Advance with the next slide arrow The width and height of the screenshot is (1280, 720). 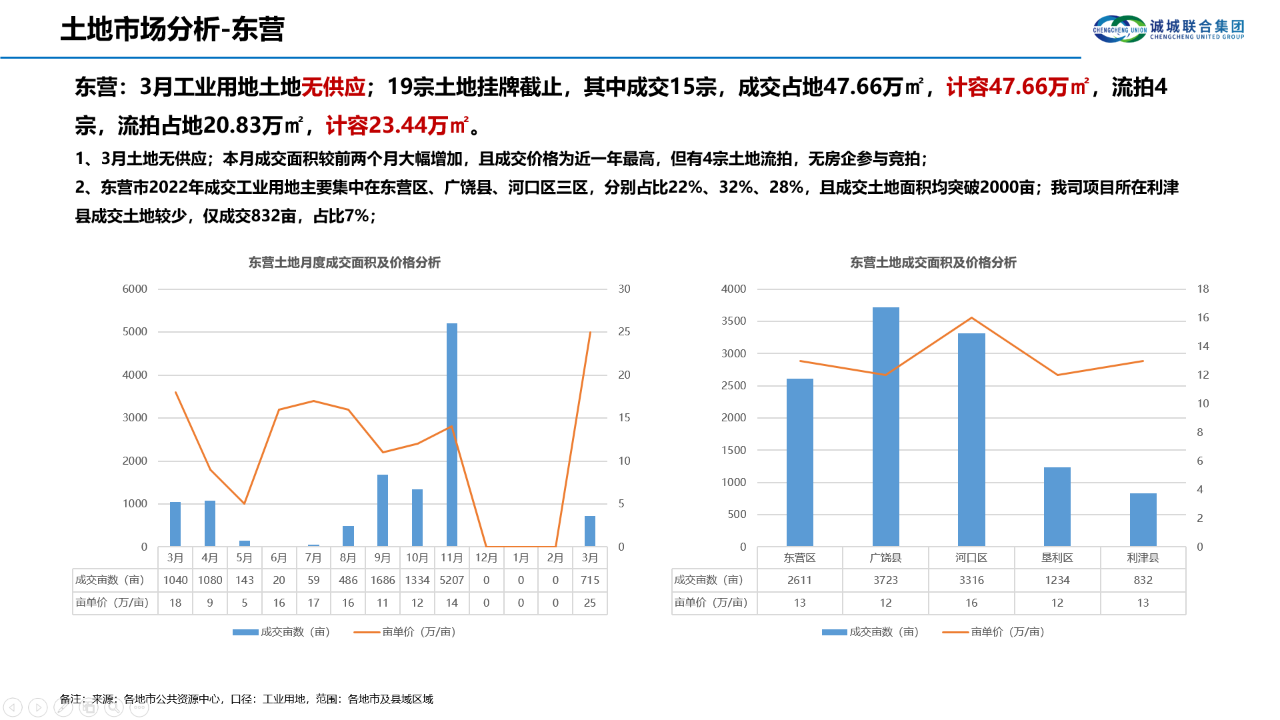[38, 709]
